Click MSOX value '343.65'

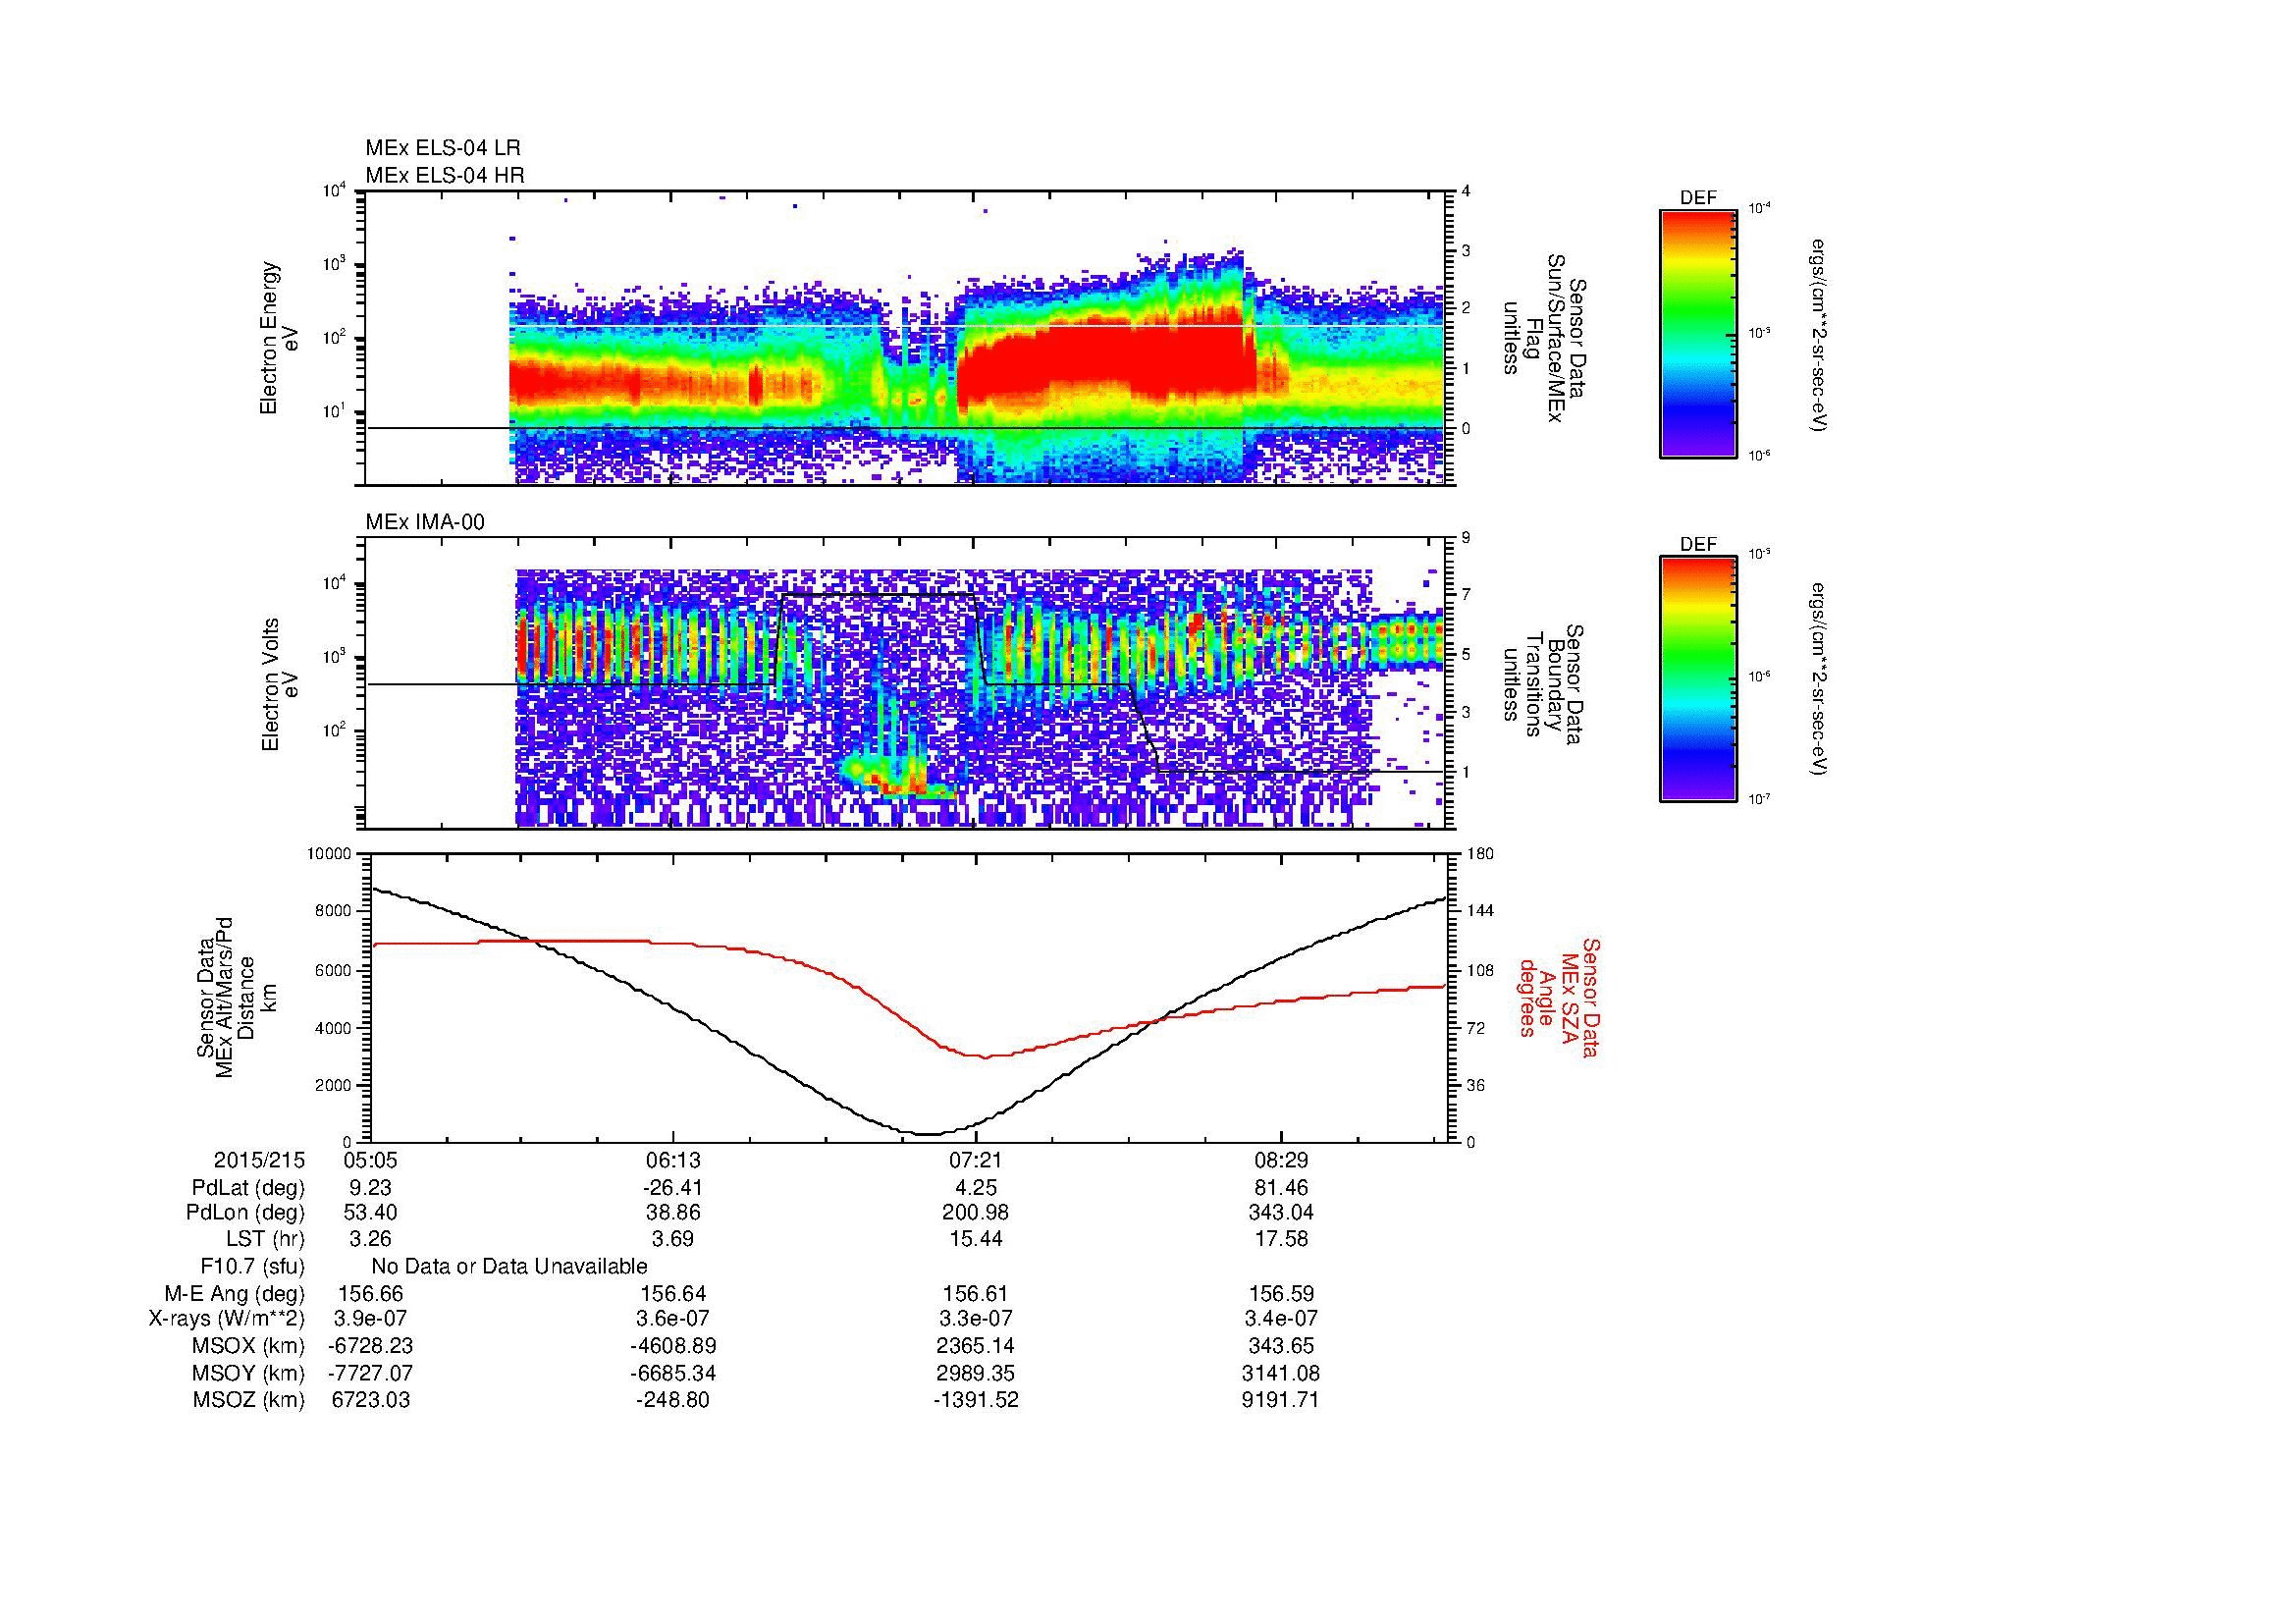pyautogui.click(x=1280, y=1346)
